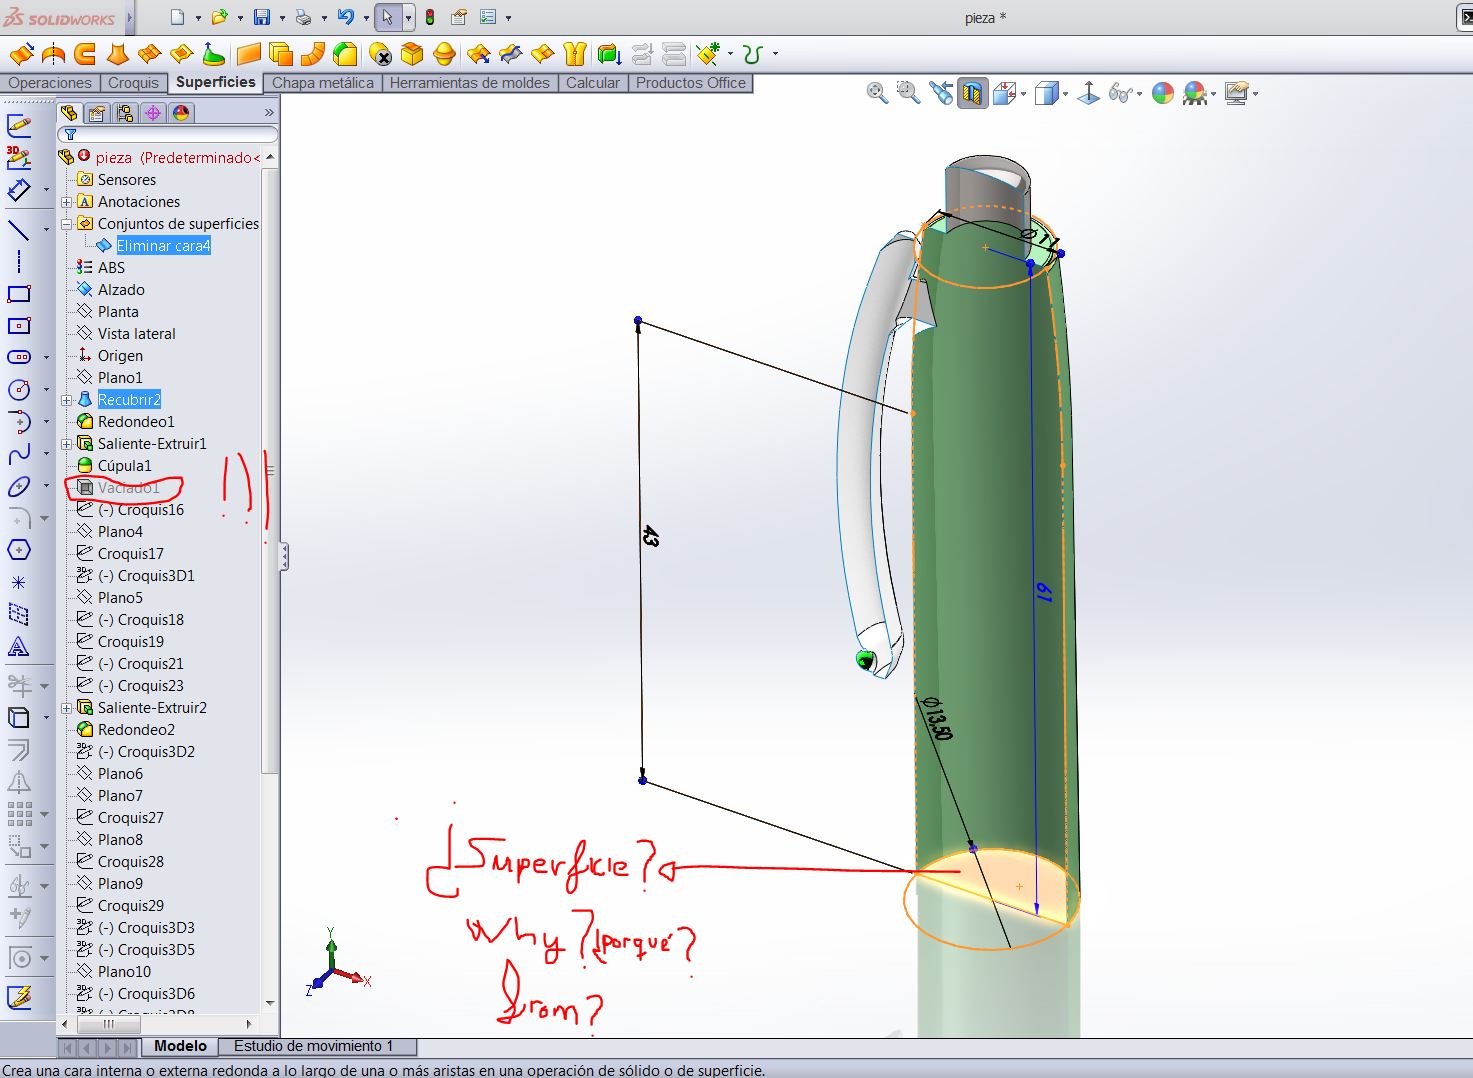Click the Boundary Surface tool icon

click(149, 53)
